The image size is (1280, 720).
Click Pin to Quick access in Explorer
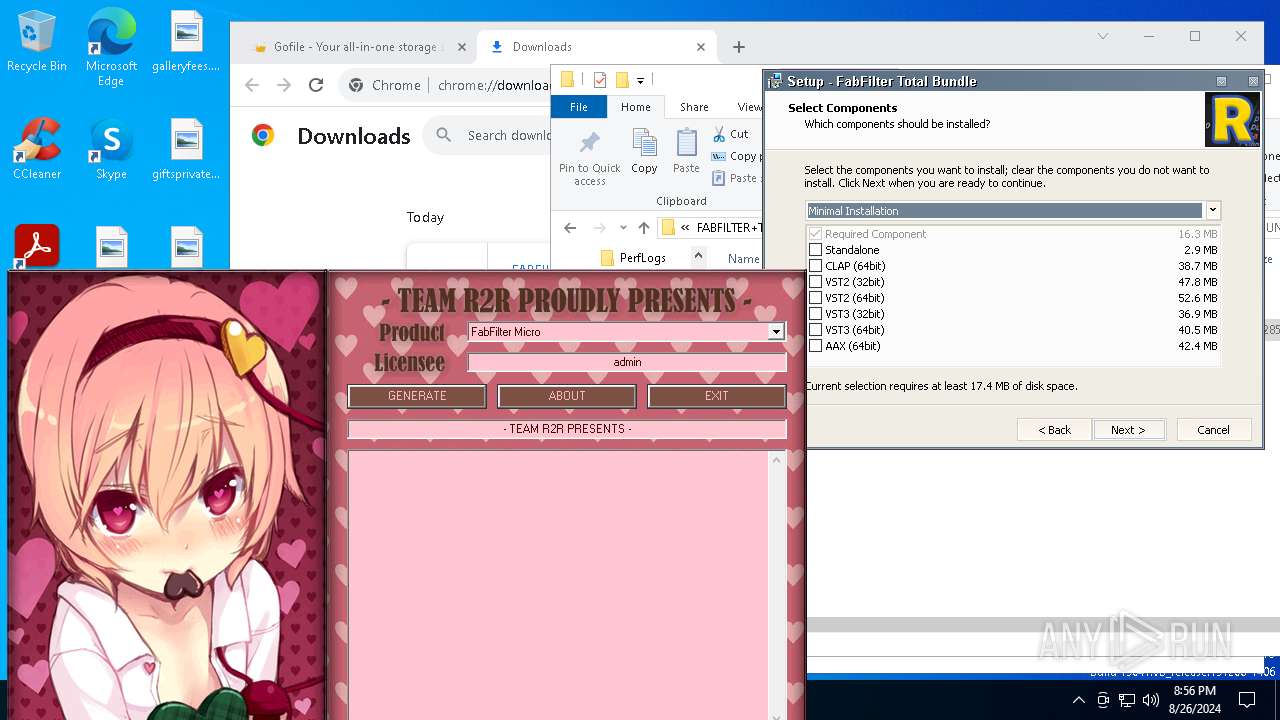(x=590, y=158)
